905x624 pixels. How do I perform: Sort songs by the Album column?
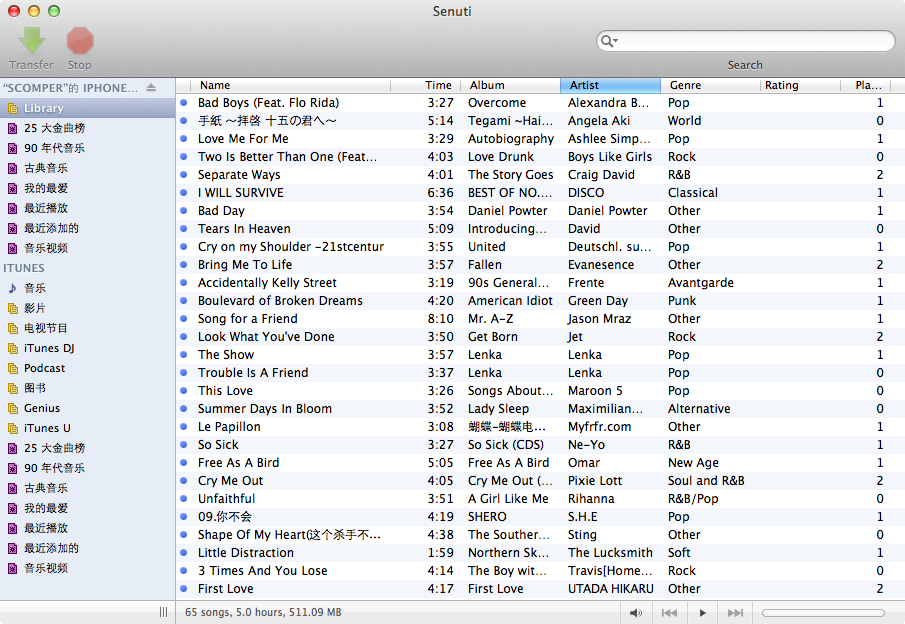point(511,85)
